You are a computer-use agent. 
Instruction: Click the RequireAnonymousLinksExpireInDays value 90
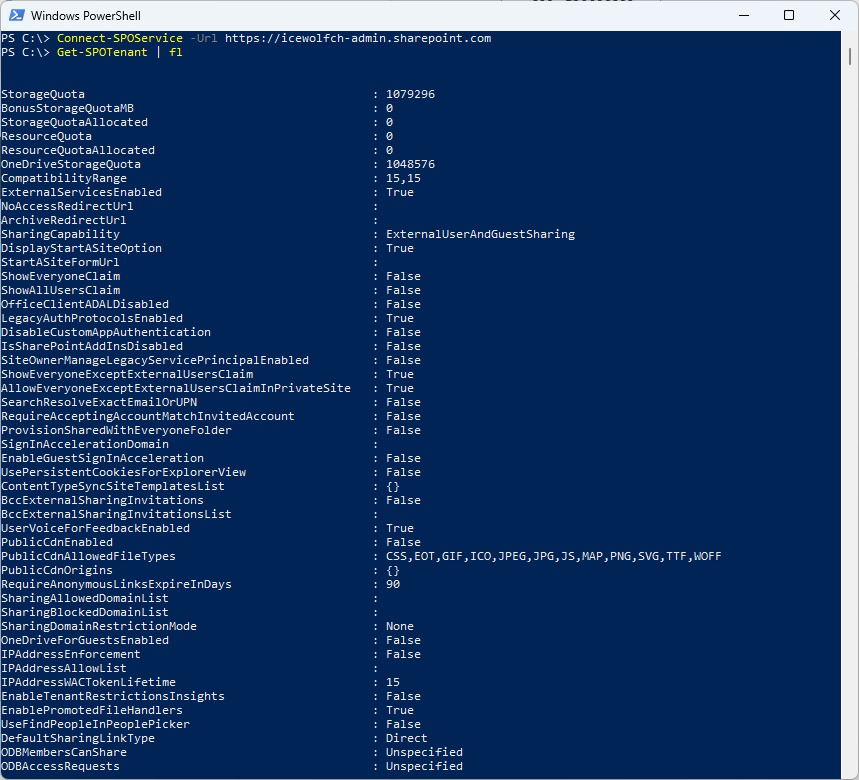(x=393, y=584)
